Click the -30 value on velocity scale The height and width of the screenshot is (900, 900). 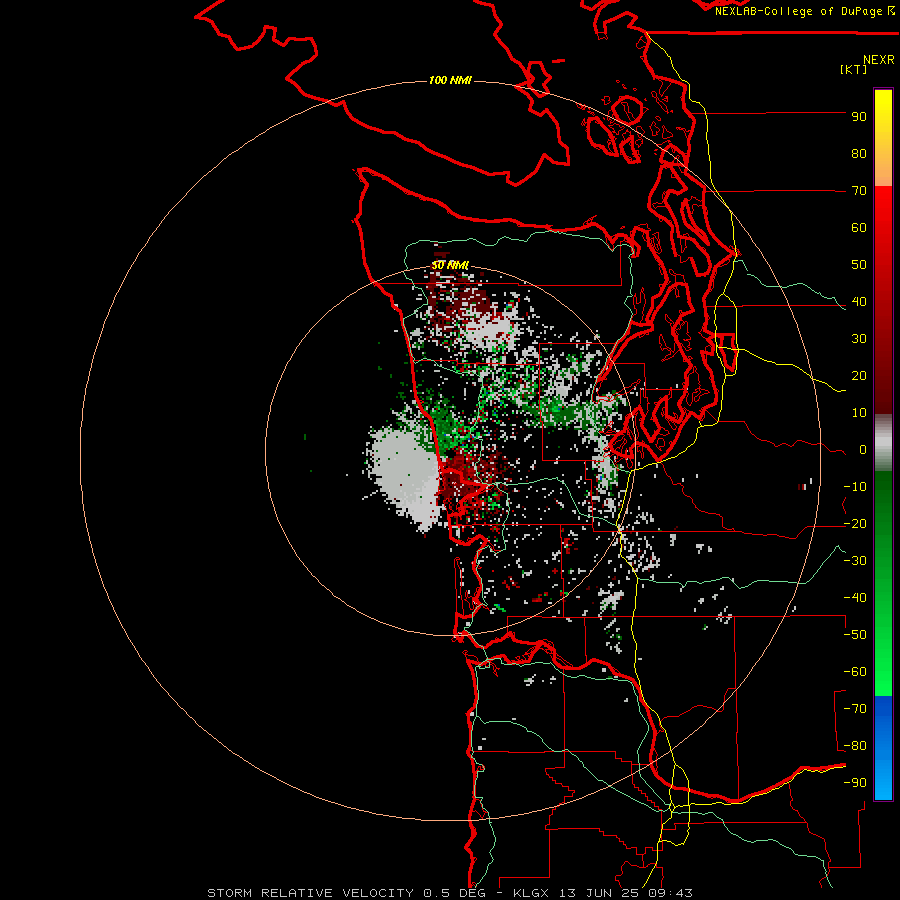click(855, 561)
